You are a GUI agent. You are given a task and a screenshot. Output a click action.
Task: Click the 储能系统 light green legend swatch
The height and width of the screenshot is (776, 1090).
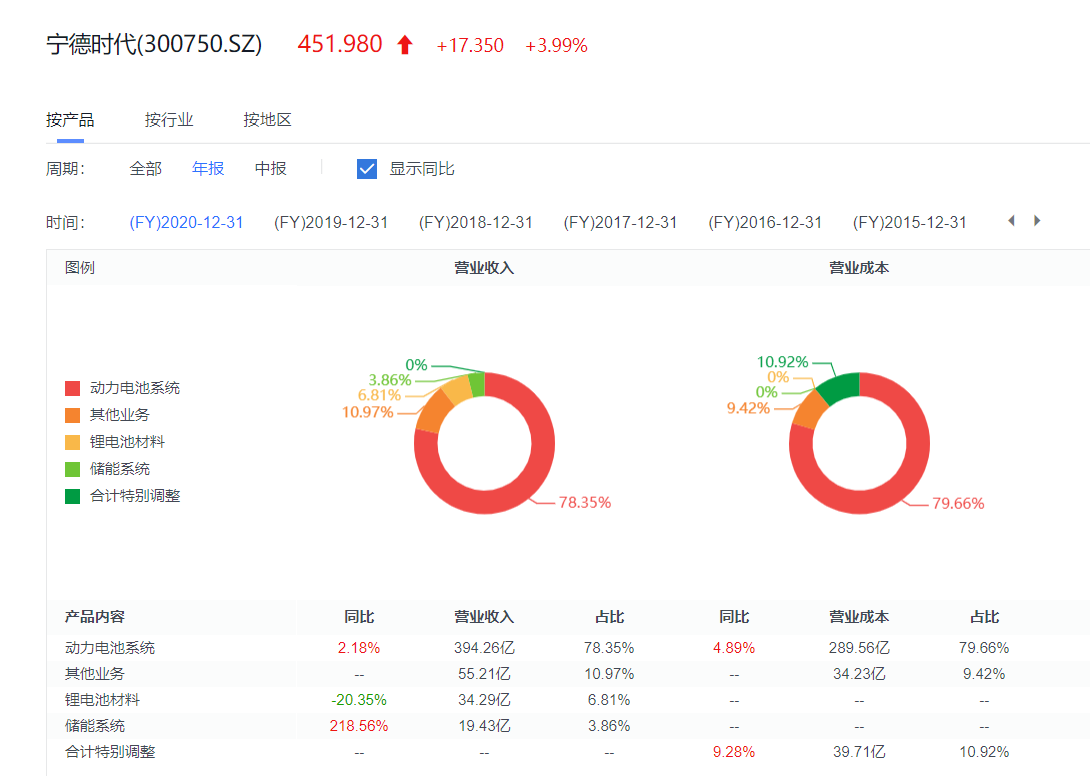pyautogui.click(x=72, y=469)
